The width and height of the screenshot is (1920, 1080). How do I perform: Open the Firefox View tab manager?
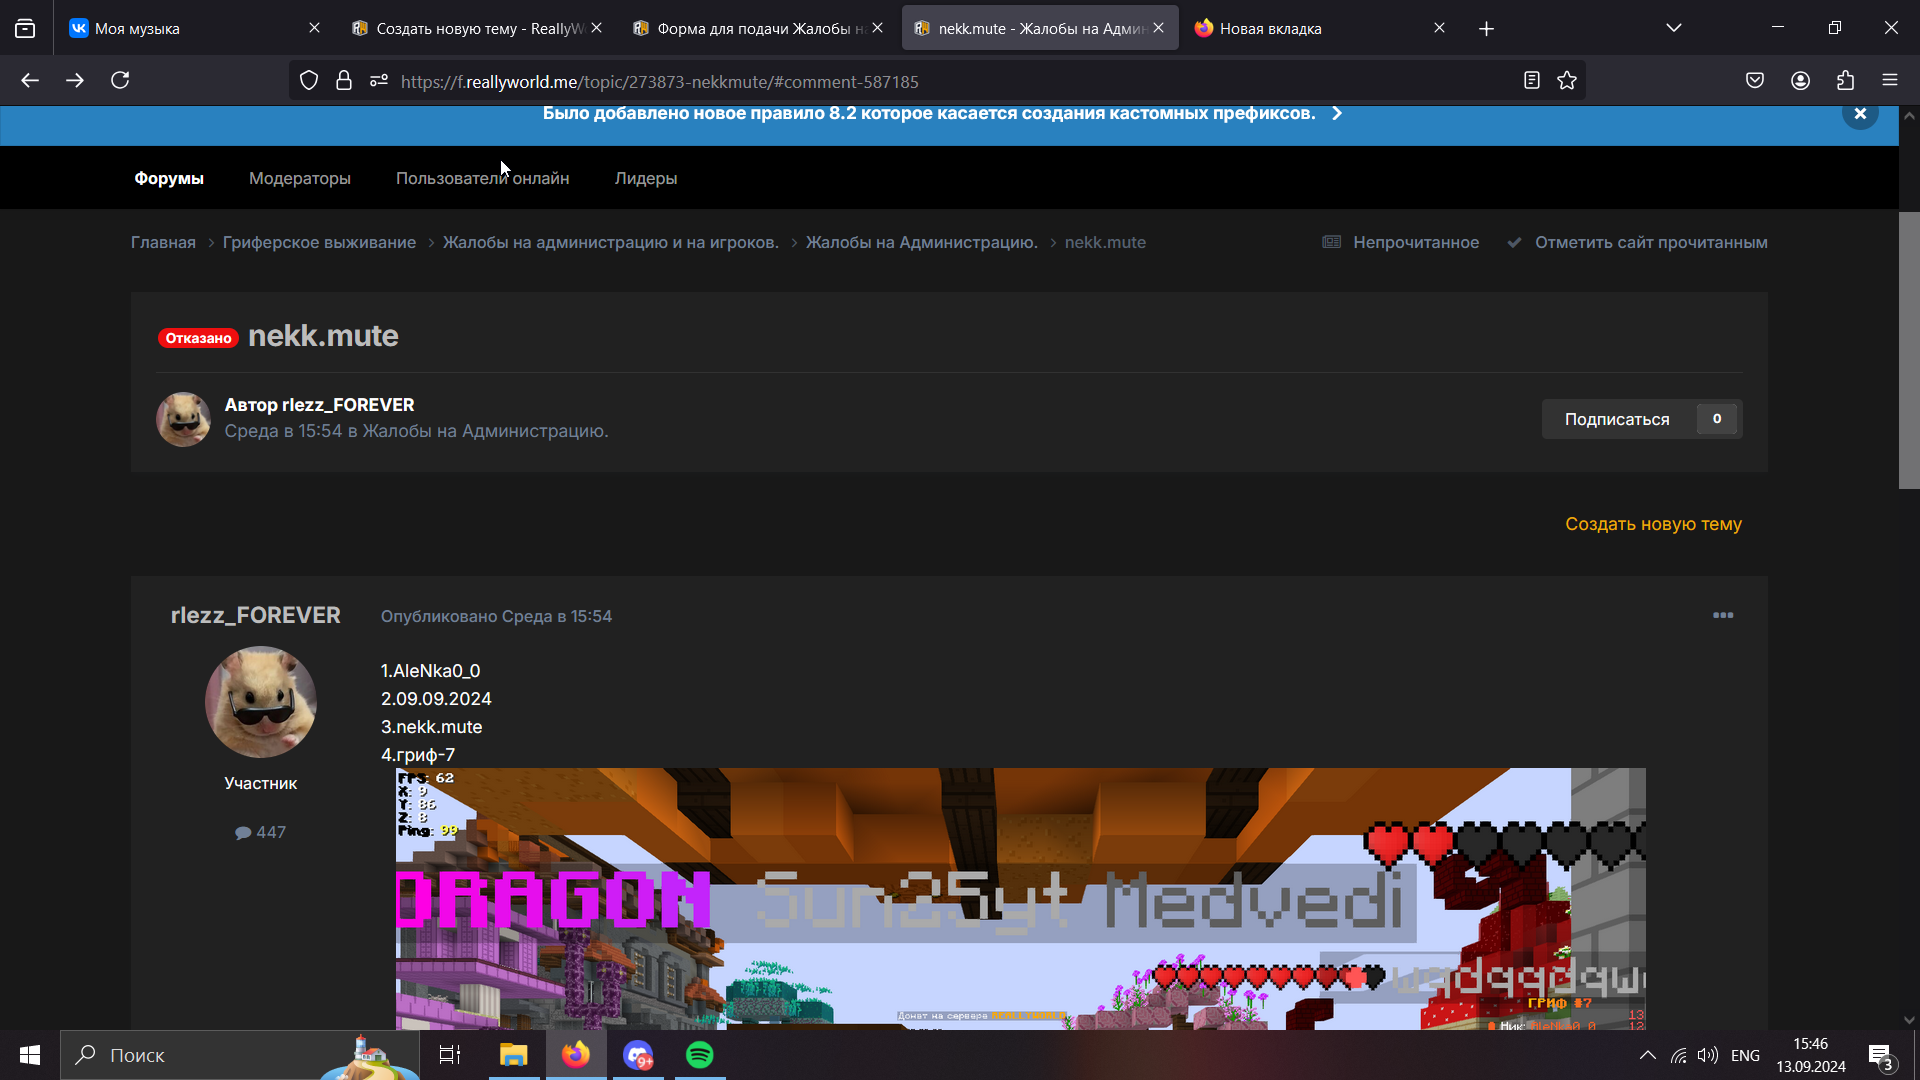(25, 28)
